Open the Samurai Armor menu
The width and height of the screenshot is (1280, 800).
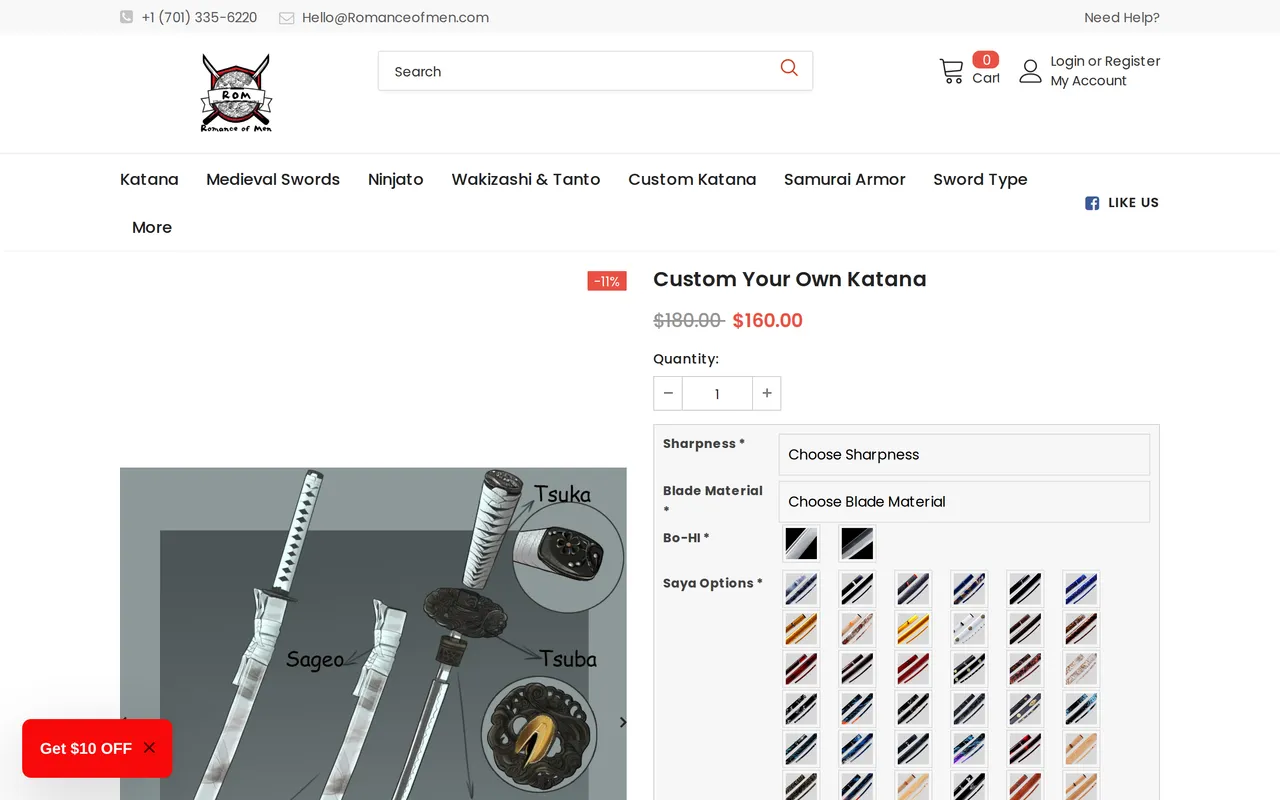[x=845, y=179]
